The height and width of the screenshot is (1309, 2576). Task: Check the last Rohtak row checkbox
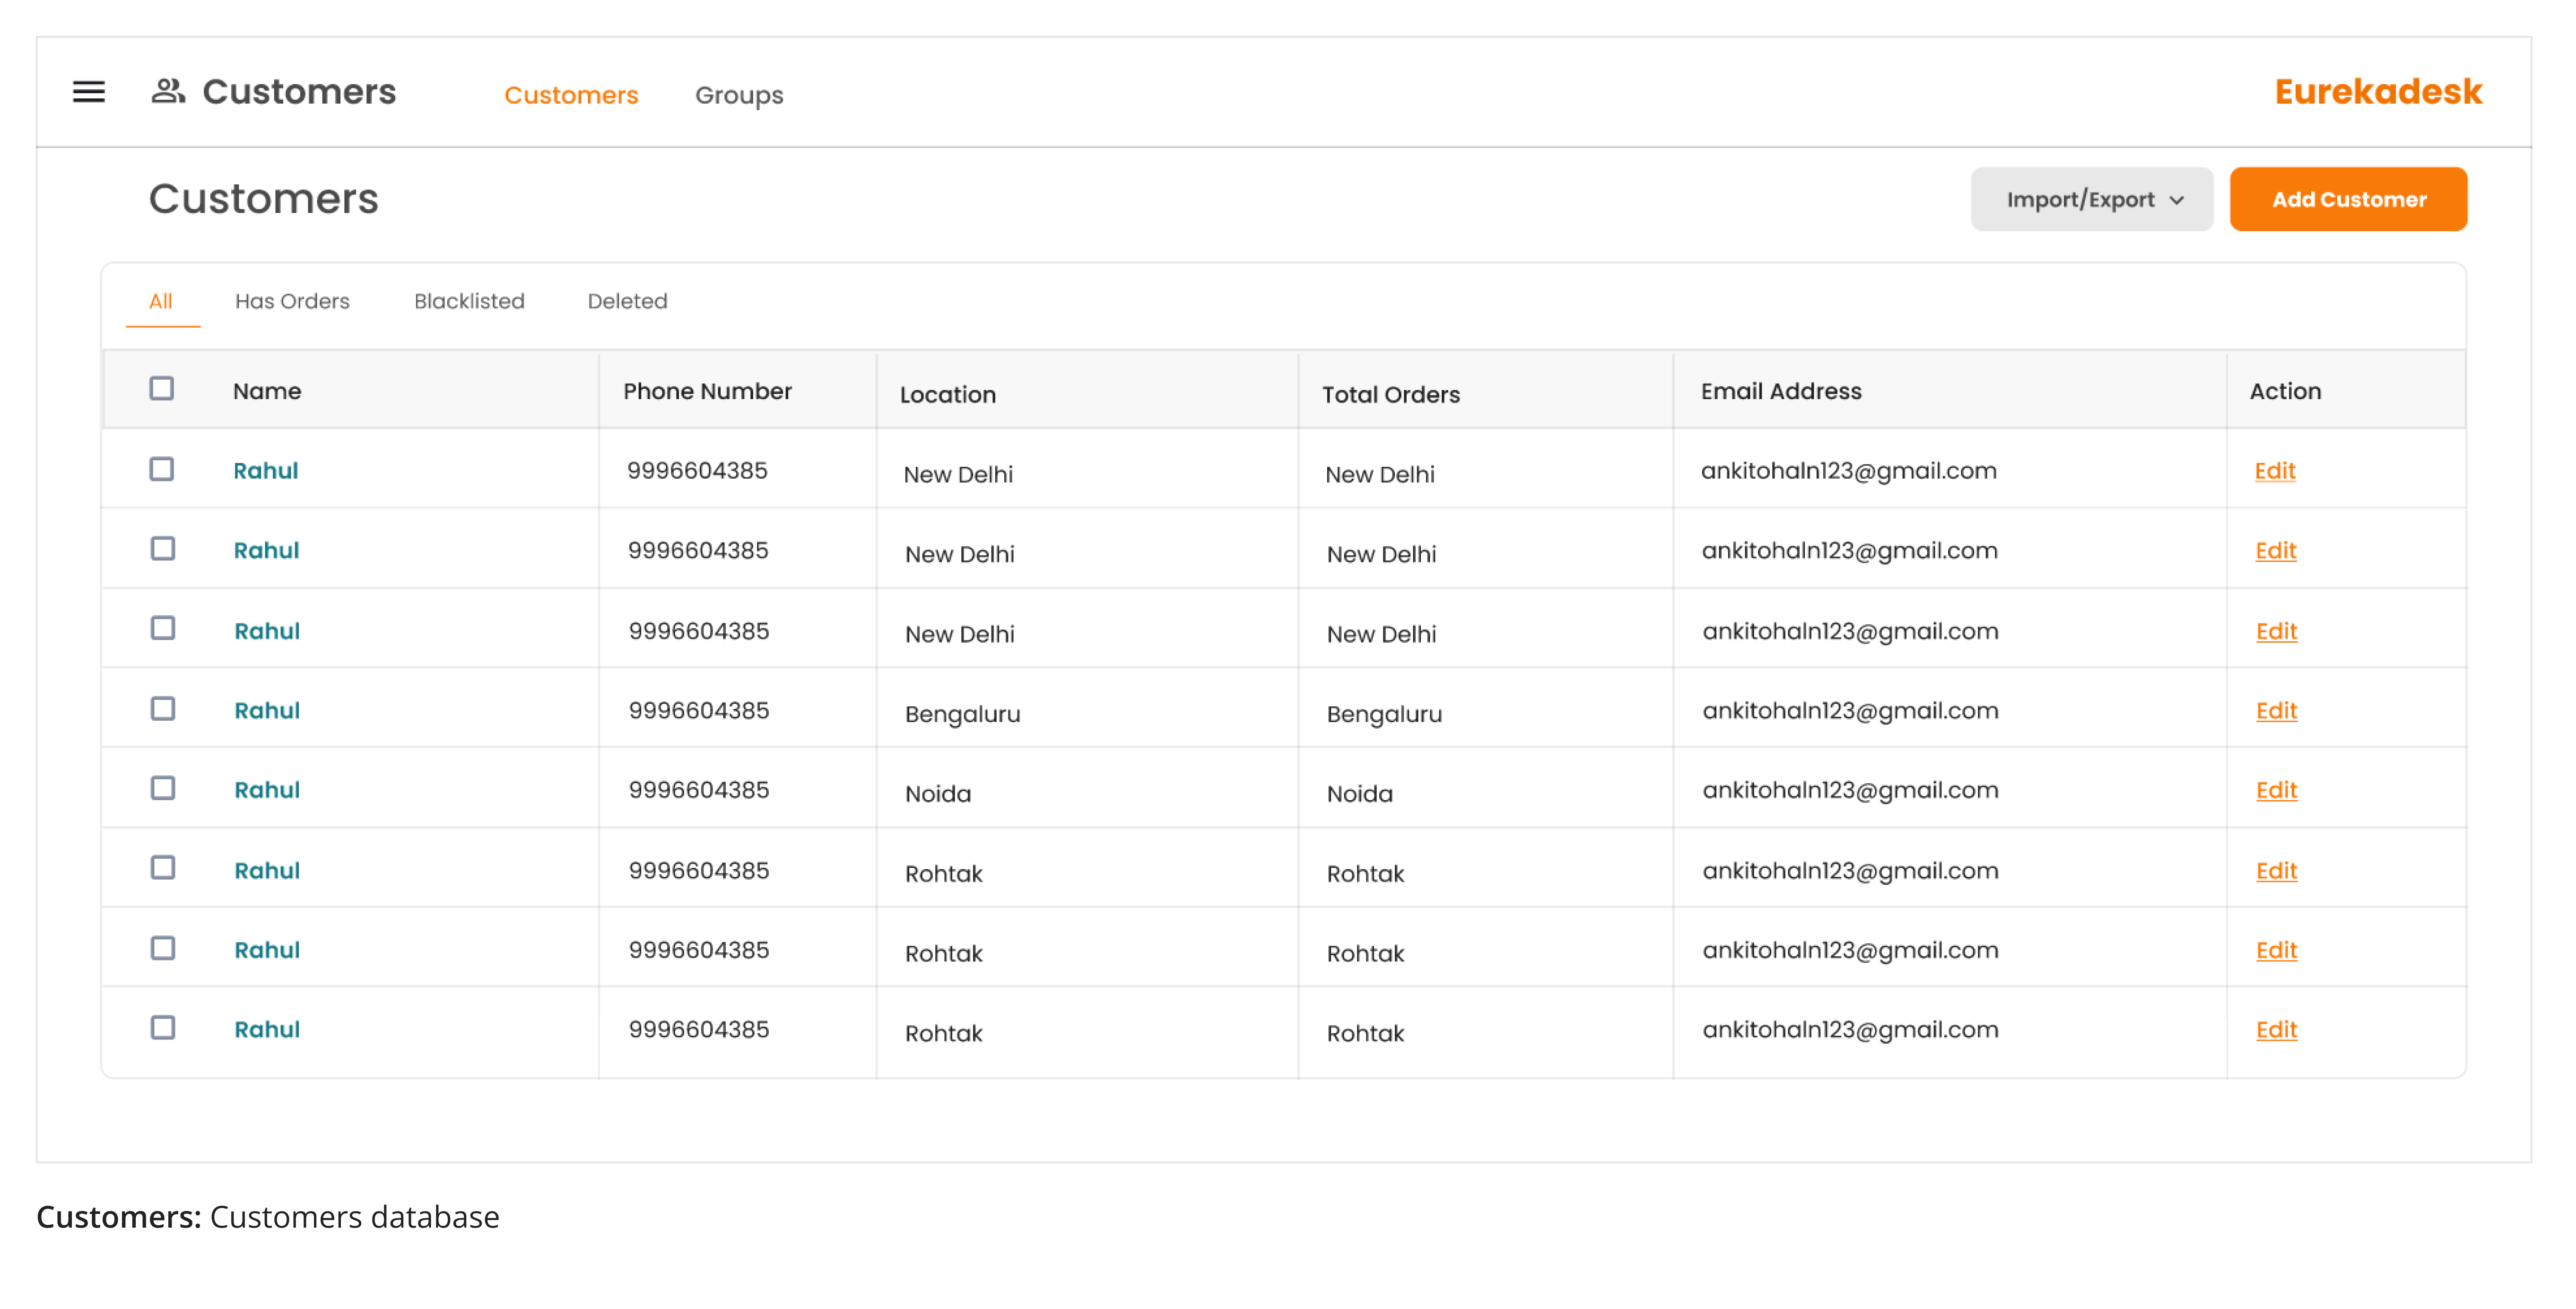pos(162,1028)
